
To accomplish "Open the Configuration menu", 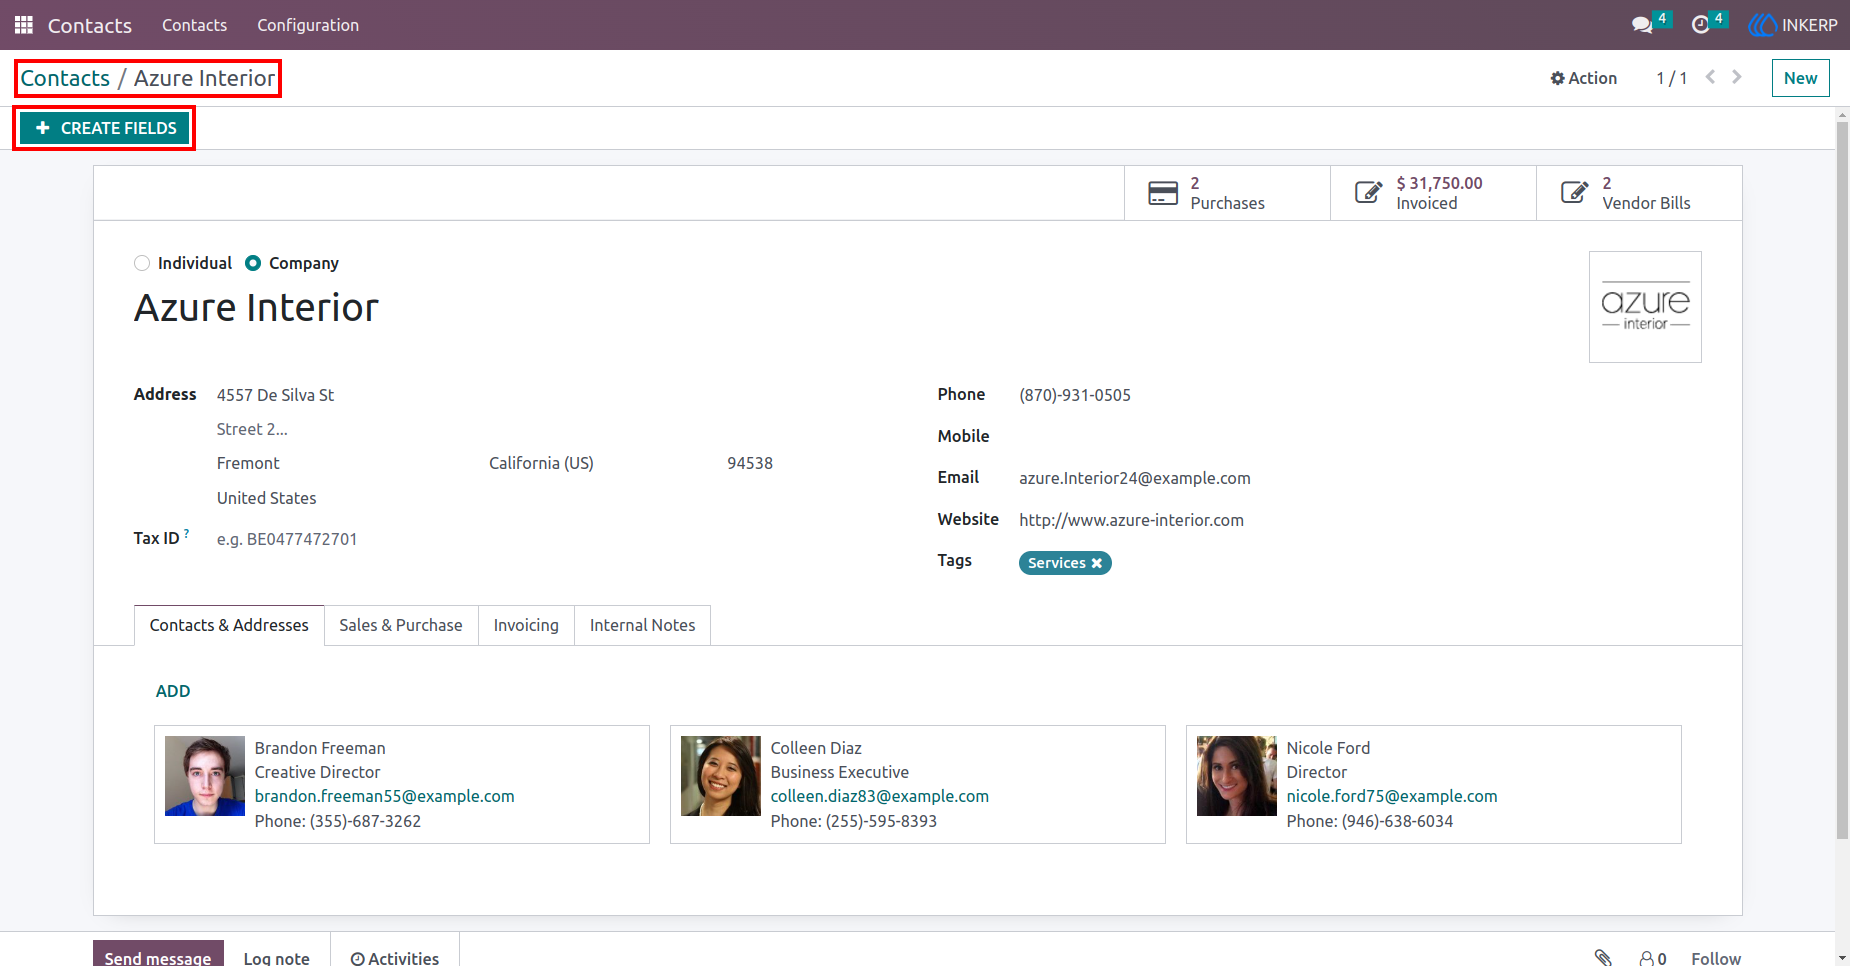I will pos(308,25).
